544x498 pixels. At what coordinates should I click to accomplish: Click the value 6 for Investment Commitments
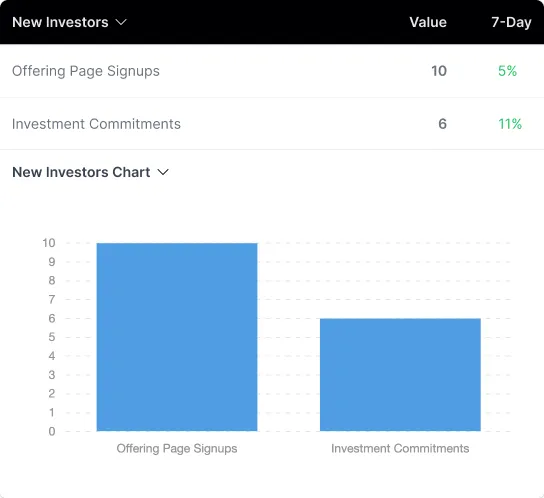pos(442,124)
